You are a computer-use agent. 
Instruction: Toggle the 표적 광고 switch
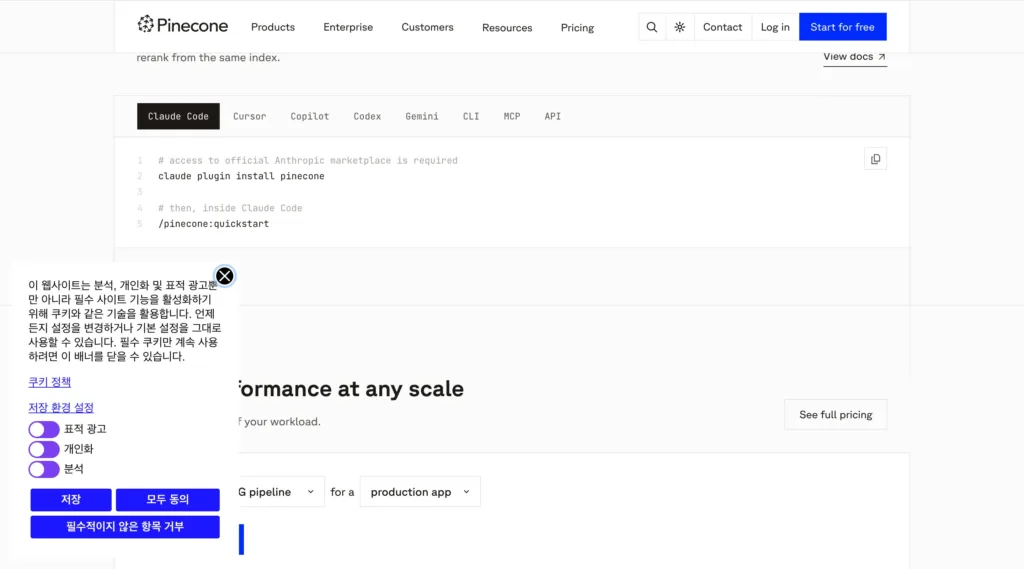44,429
